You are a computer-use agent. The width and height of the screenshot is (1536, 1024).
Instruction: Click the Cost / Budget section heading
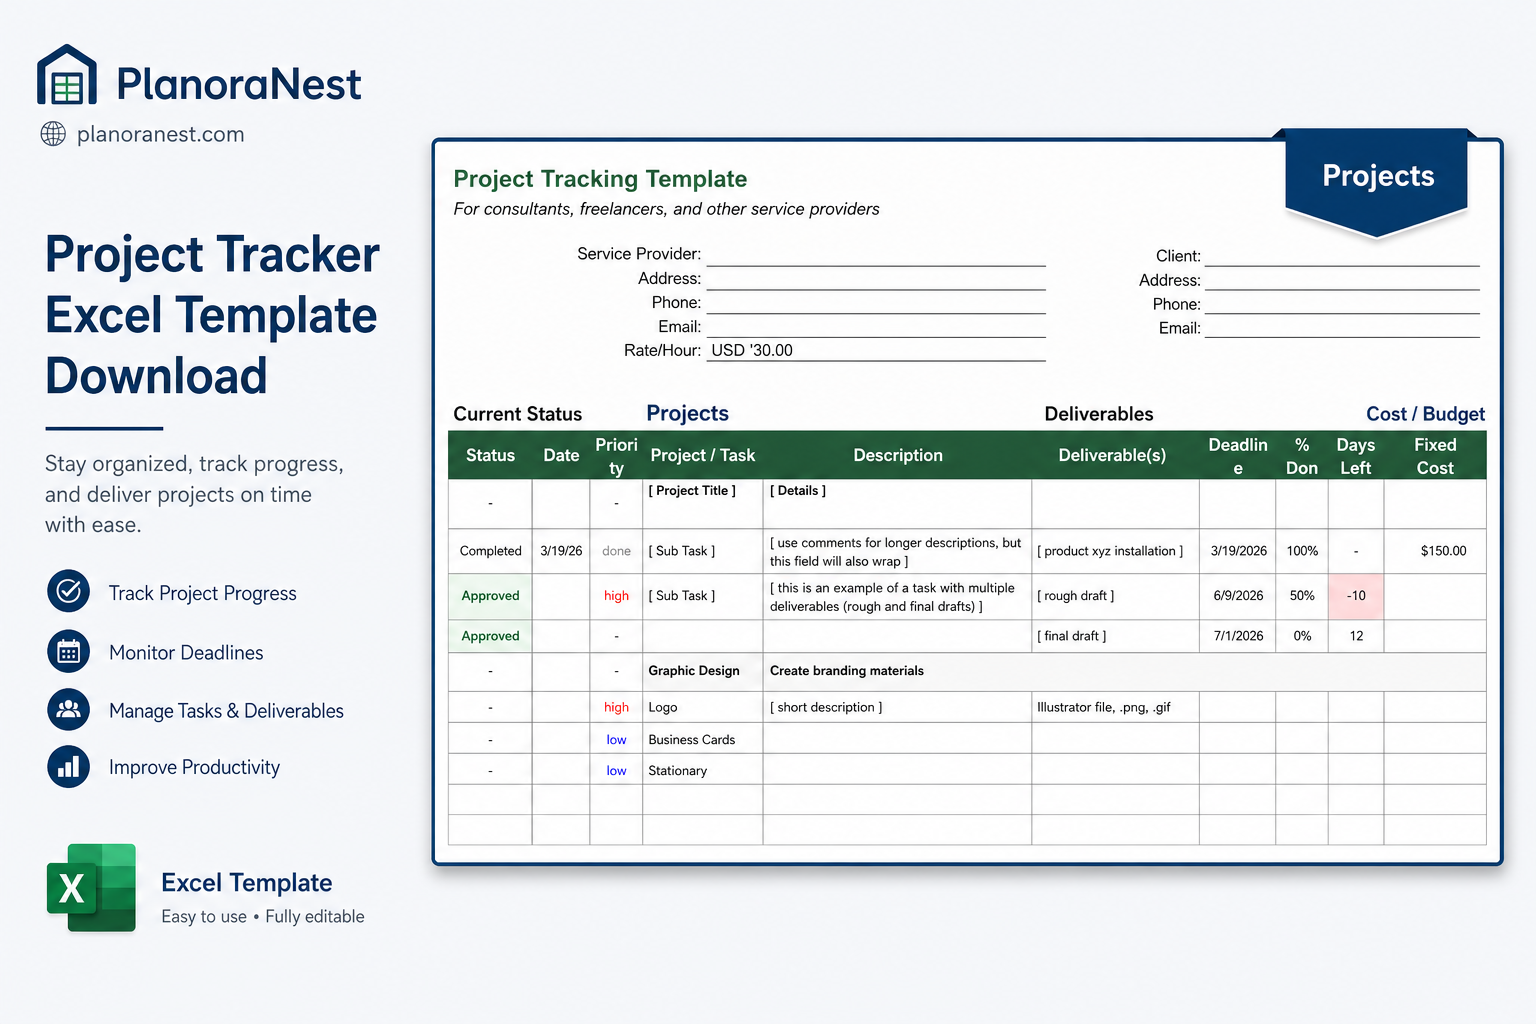(x=1425, y=414)
